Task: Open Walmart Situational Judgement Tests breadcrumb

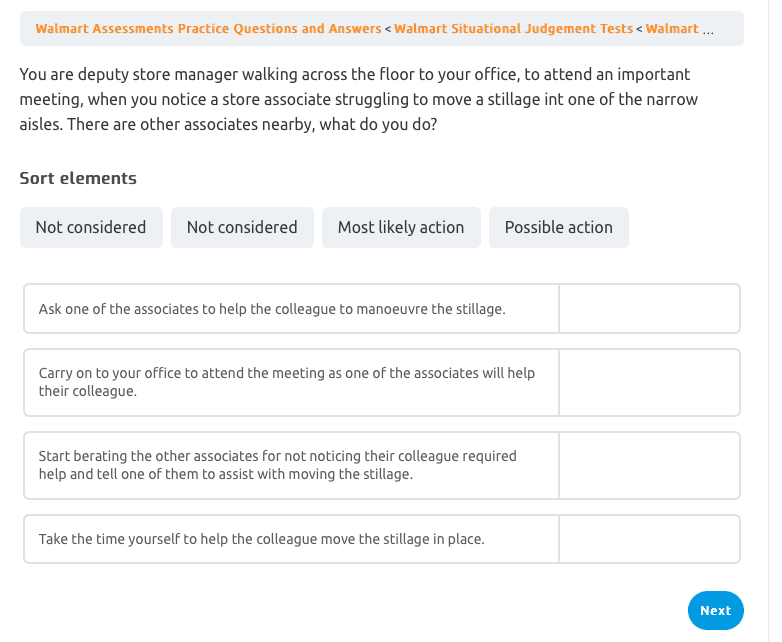Action: point(513,29)
